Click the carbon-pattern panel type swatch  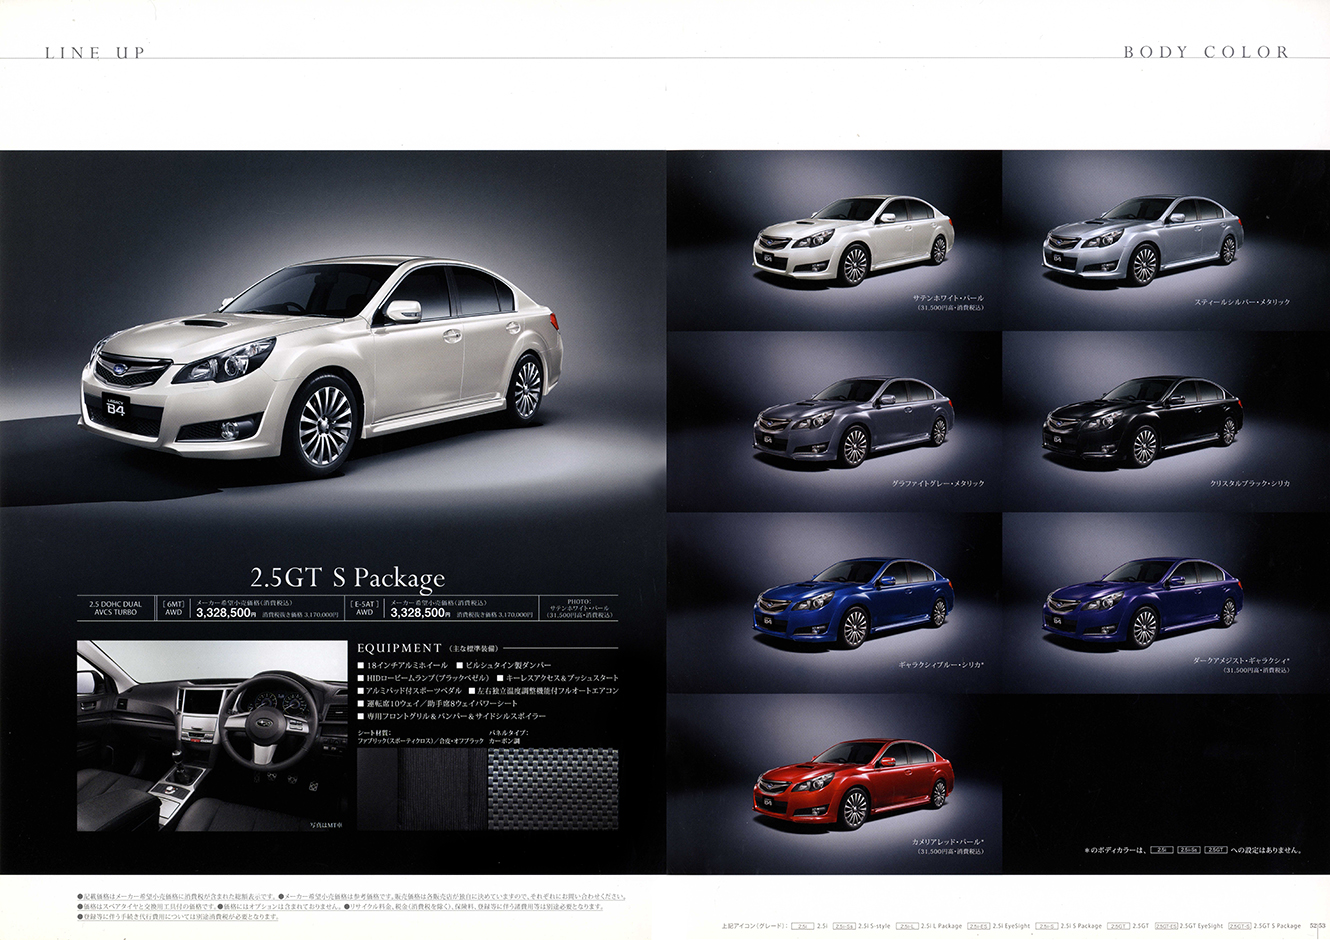click(x=553, y=789)
